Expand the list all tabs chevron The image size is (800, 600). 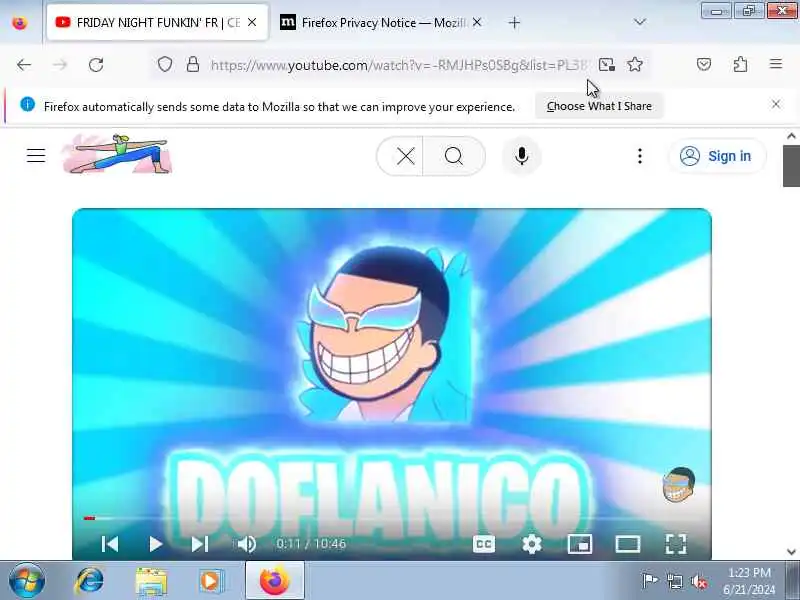(x=640, y=22)
